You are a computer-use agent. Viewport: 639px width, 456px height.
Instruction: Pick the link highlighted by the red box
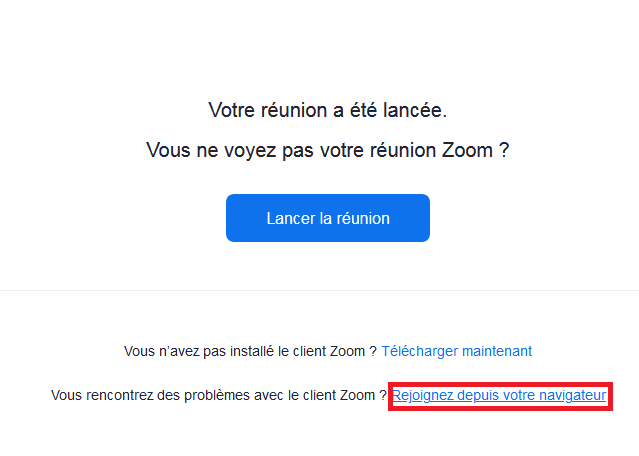click(x=499, y=396)
